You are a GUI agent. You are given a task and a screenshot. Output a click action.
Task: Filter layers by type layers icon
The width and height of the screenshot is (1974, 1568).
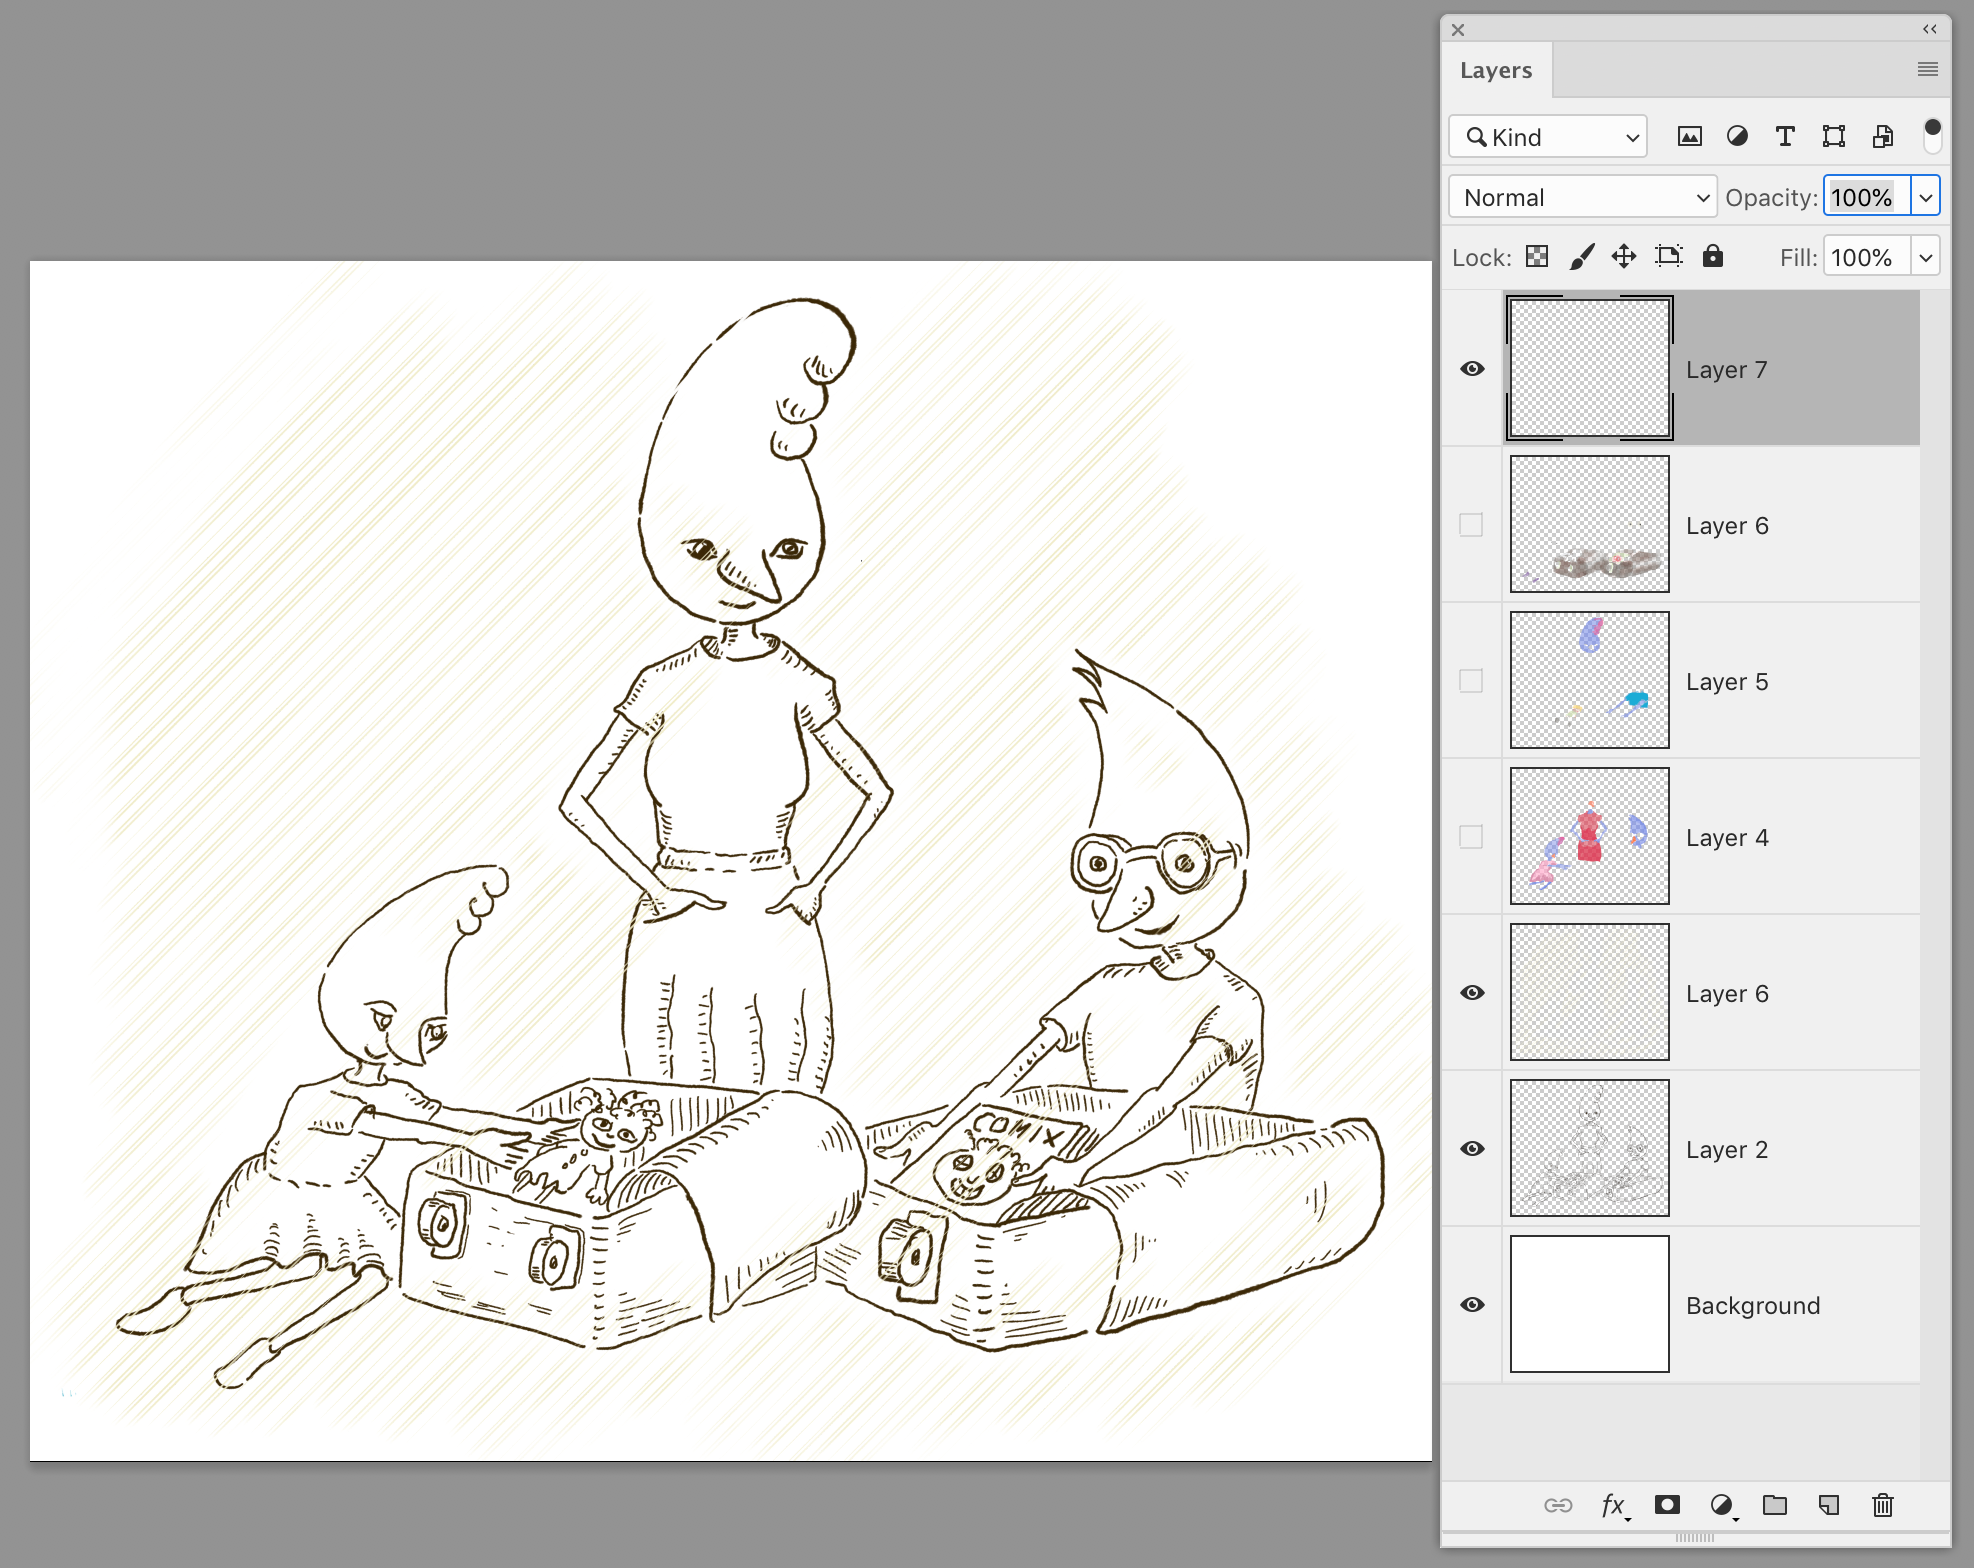[1785, 137]
